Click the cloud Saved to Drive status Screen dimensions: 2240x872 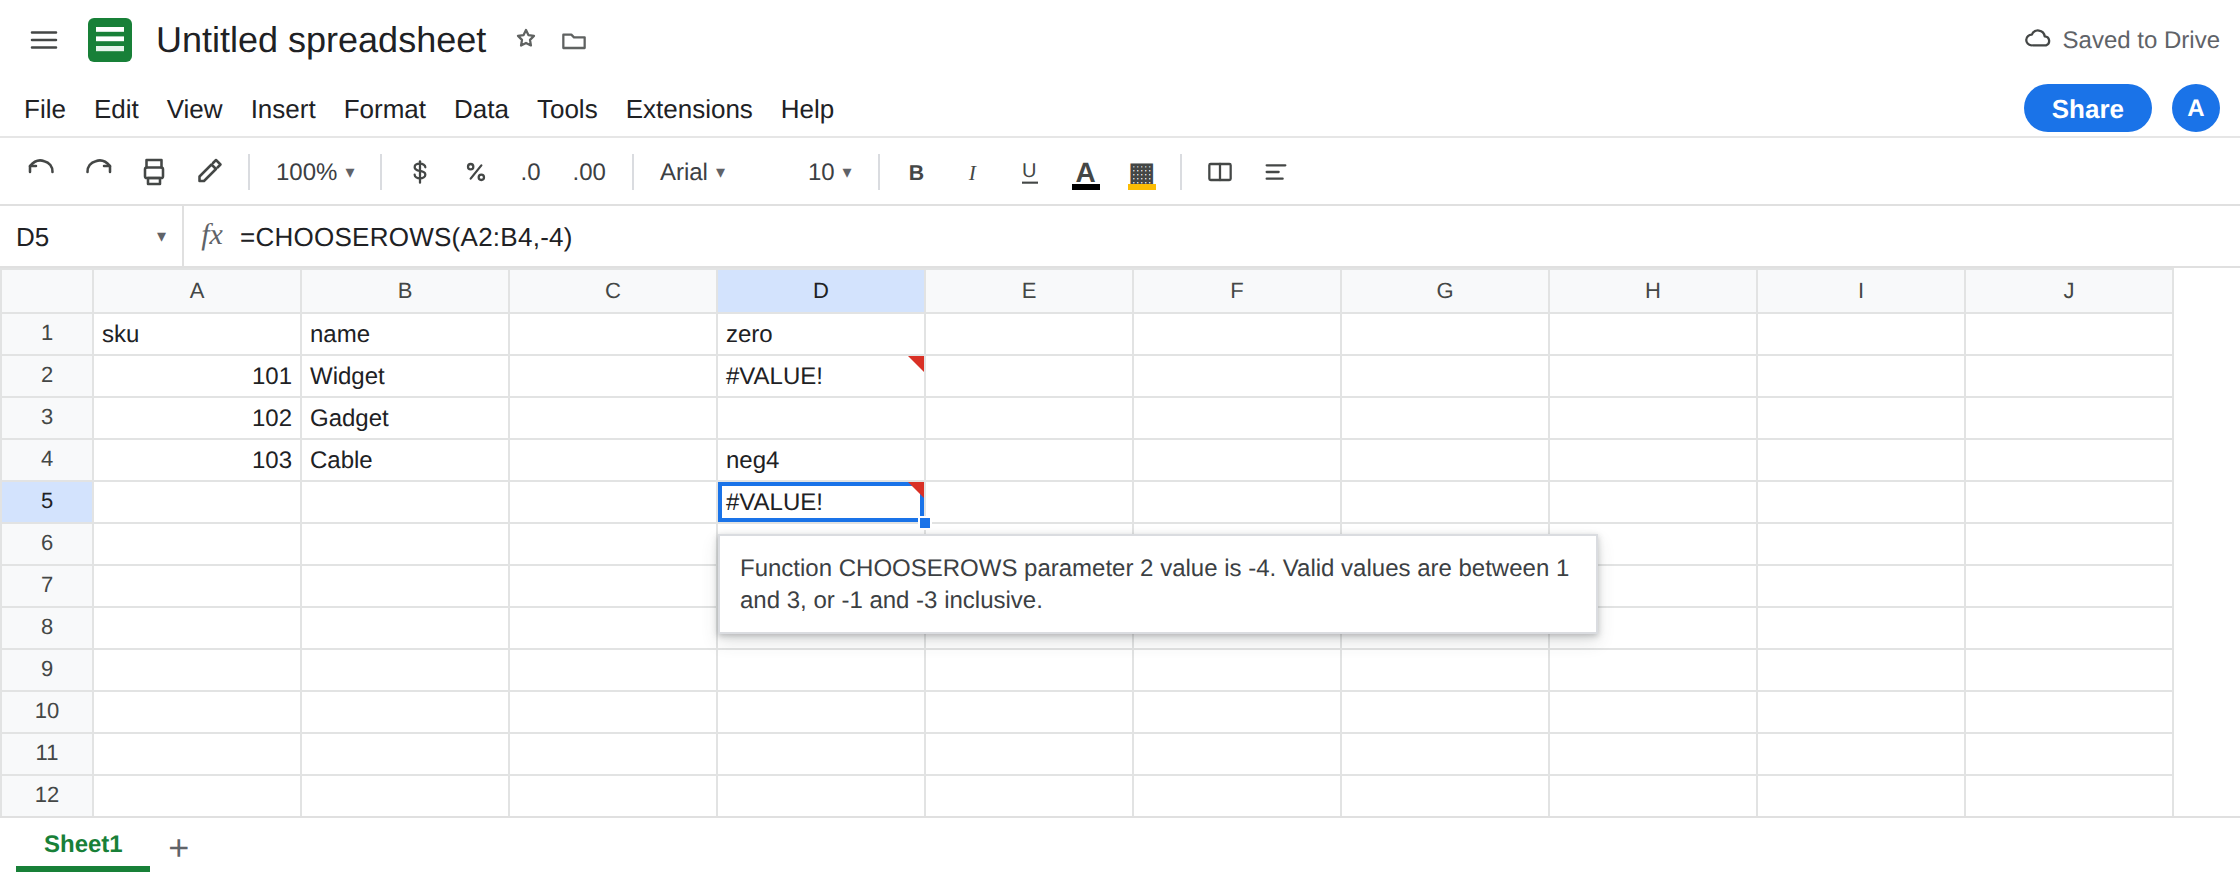point(2122,40)
